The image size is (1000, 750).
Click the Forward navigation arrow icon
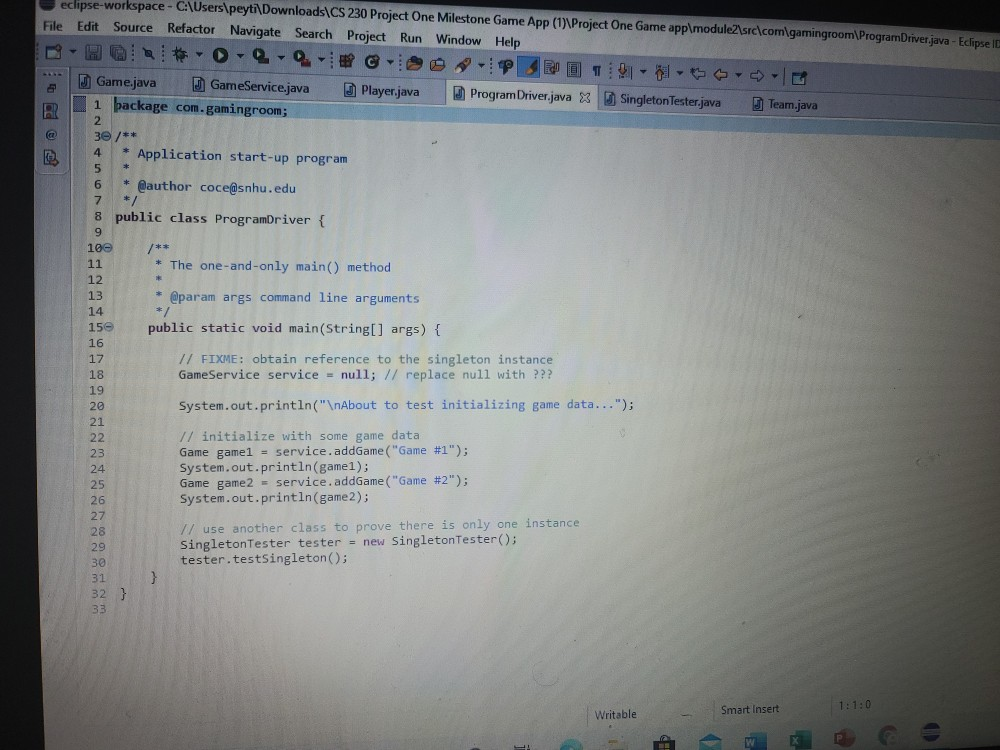pyautogui.click(x=757, y=75)
